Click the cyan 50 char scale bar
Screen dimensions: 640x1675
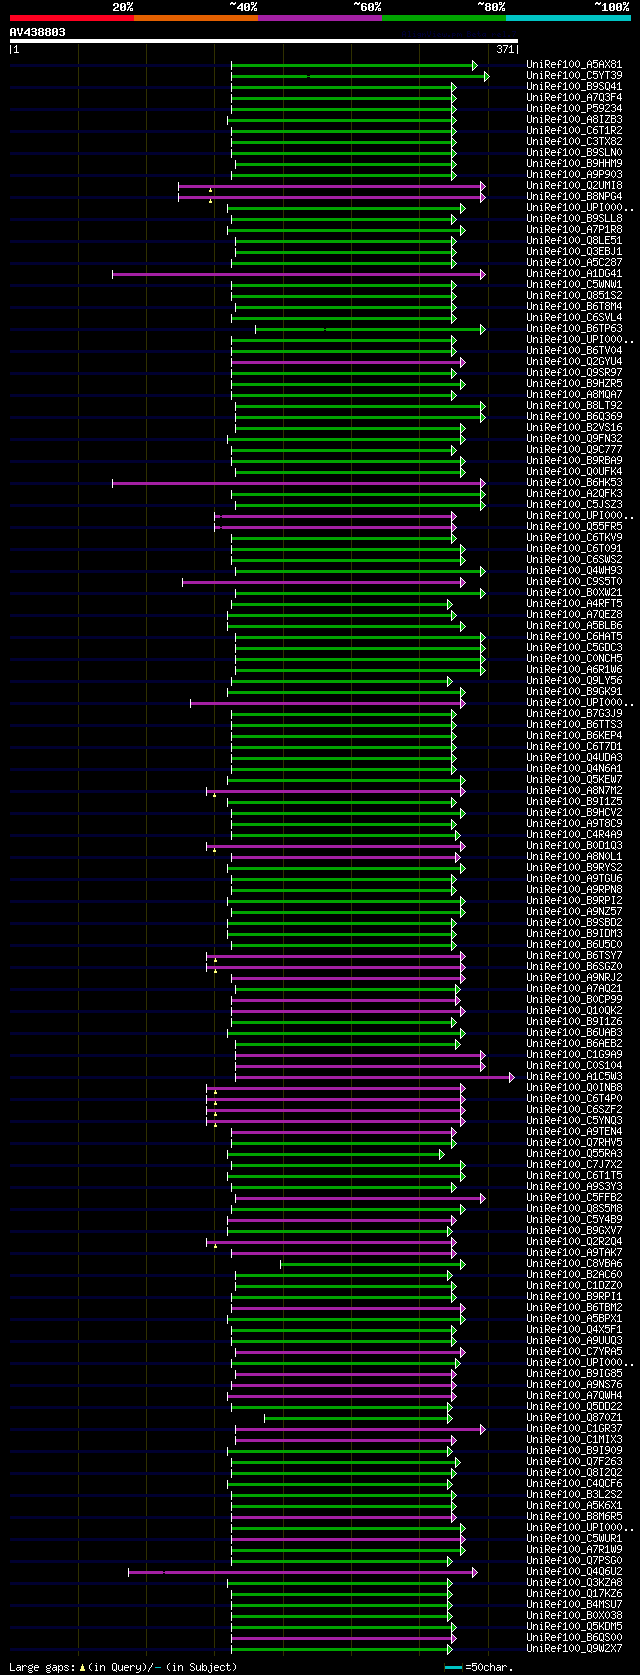point(453,1667)
